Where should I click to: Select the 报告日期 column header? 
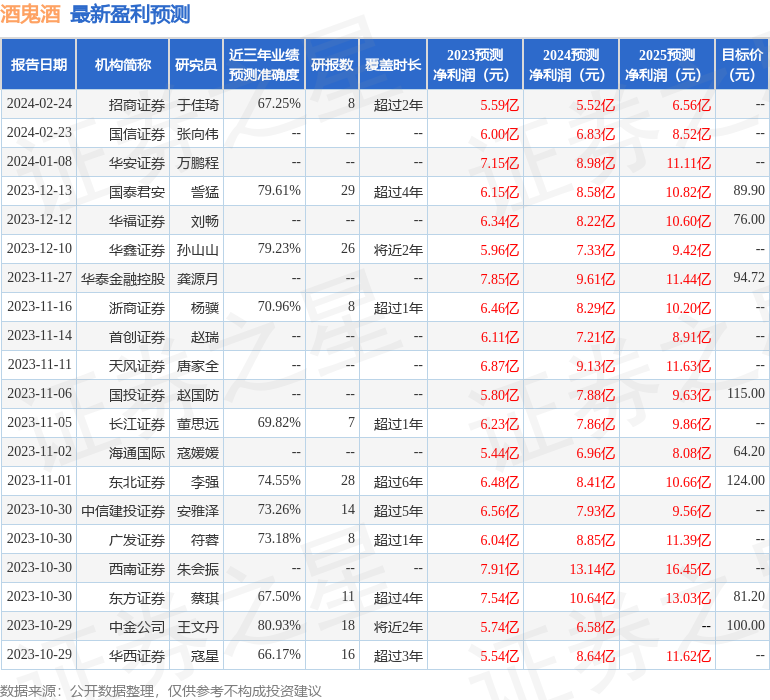pos(39,65)
